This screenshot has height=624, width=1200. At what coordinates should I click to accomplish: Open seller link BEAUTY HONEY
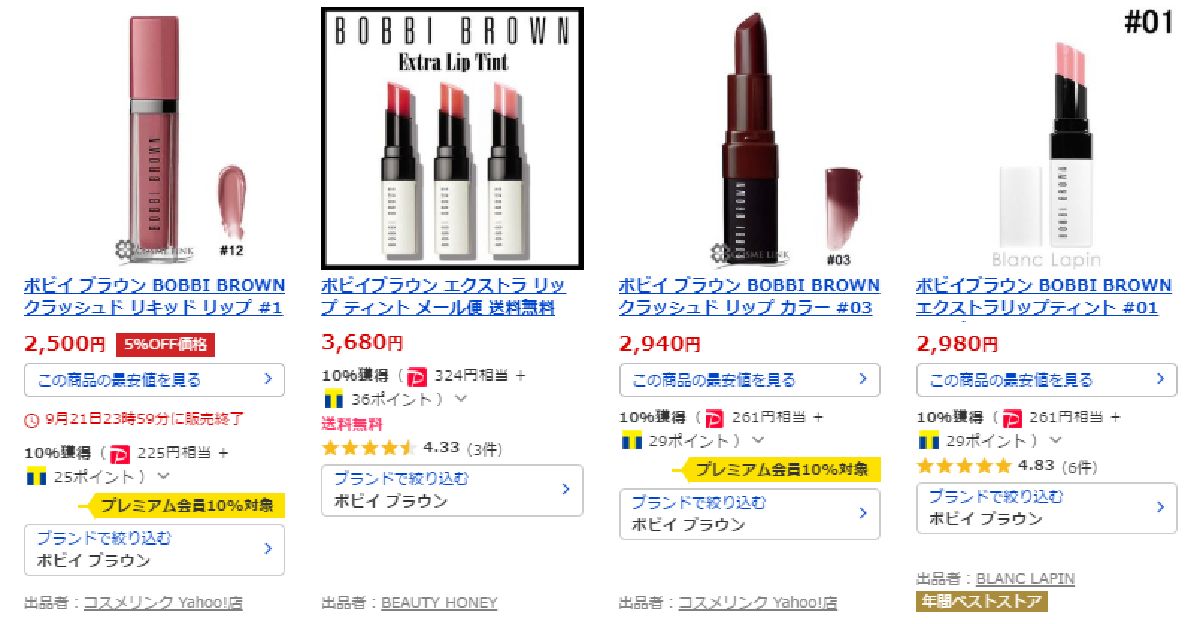[439, 603]
